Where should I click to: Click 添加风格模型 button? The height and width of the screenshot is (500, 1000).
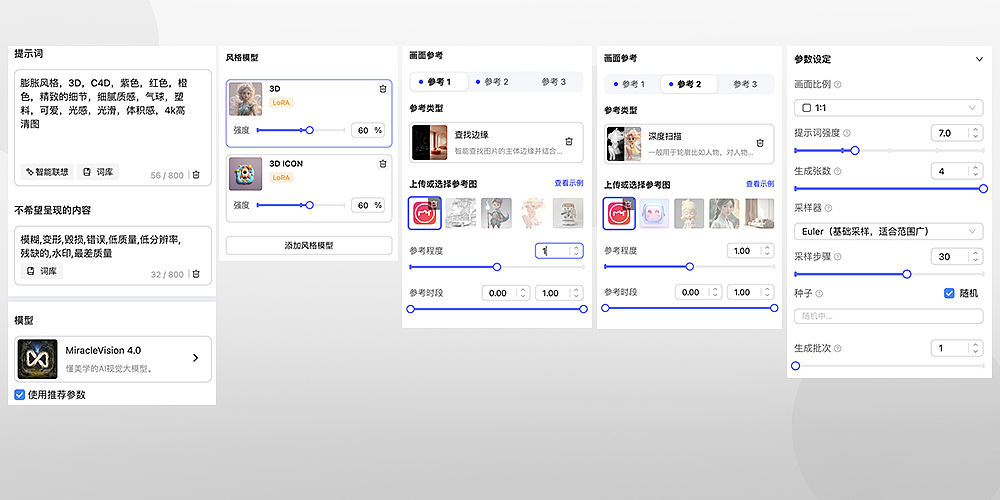[x=309, y=246]
